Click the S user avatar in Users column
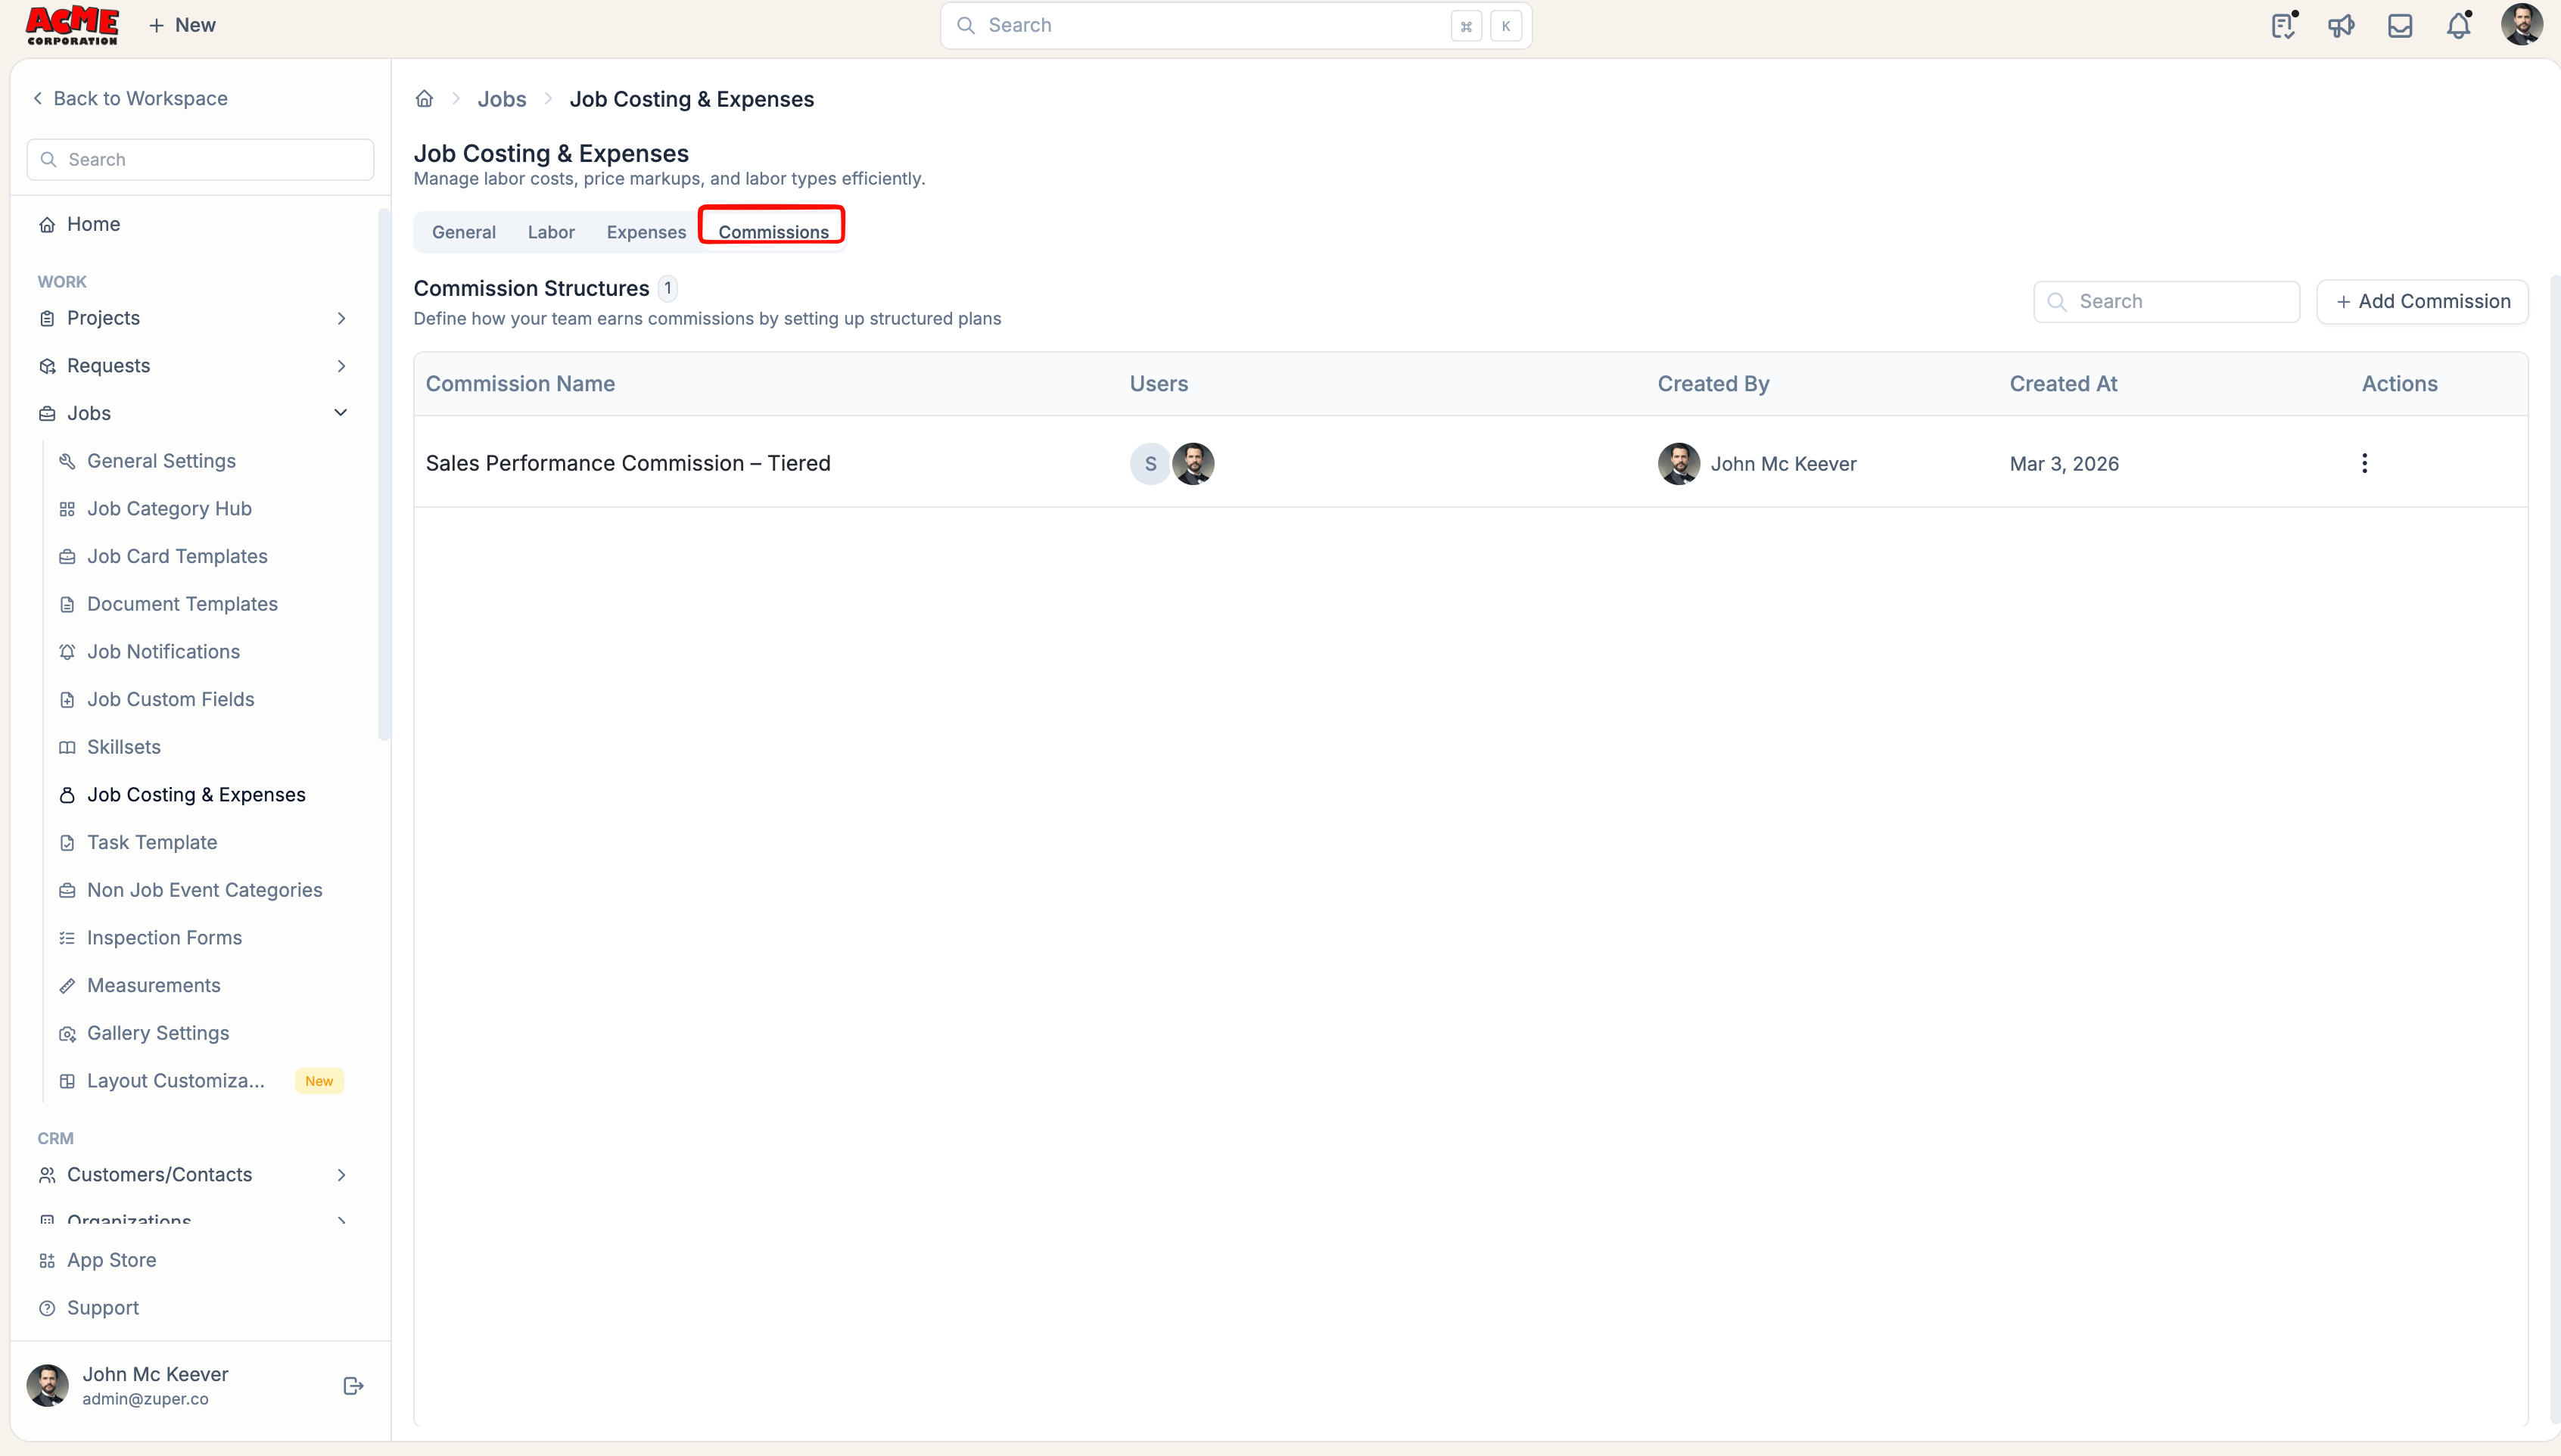Image resolution: width=2561 pixels, height=1456 pixels. click(1150, 464)
